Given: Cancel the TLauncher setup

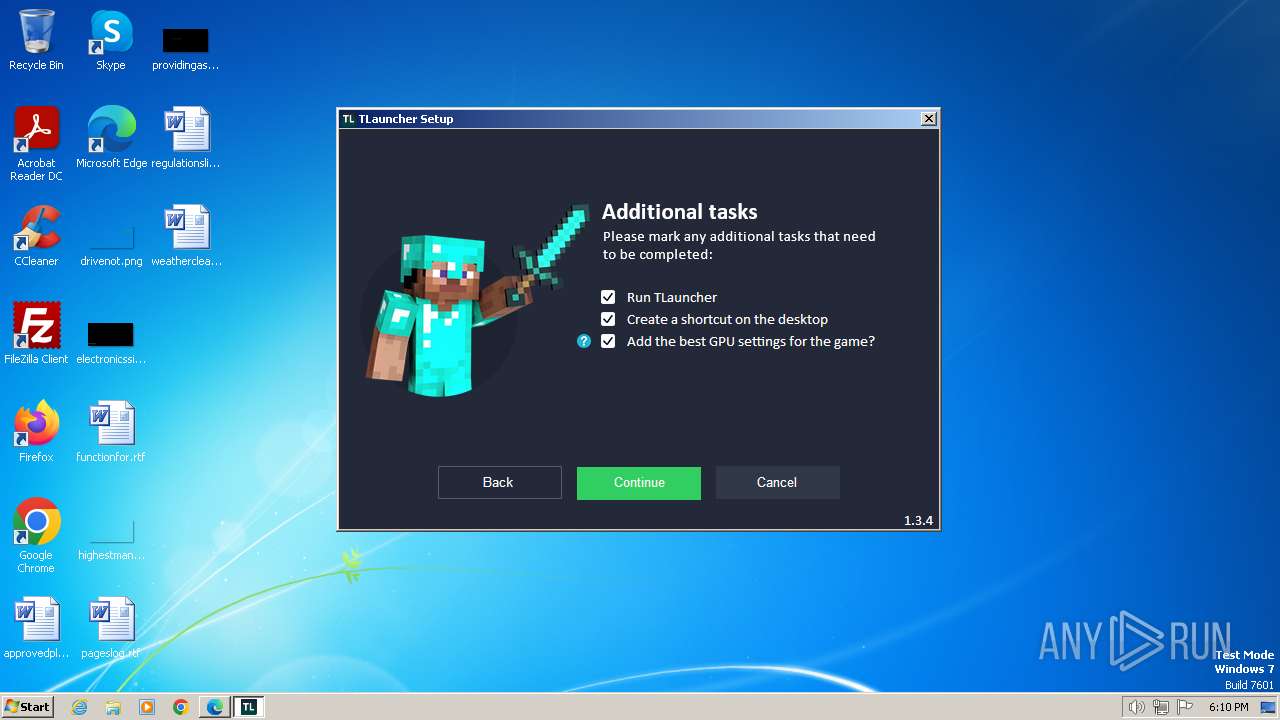Looking at the screenshot, I should (777, 482).
